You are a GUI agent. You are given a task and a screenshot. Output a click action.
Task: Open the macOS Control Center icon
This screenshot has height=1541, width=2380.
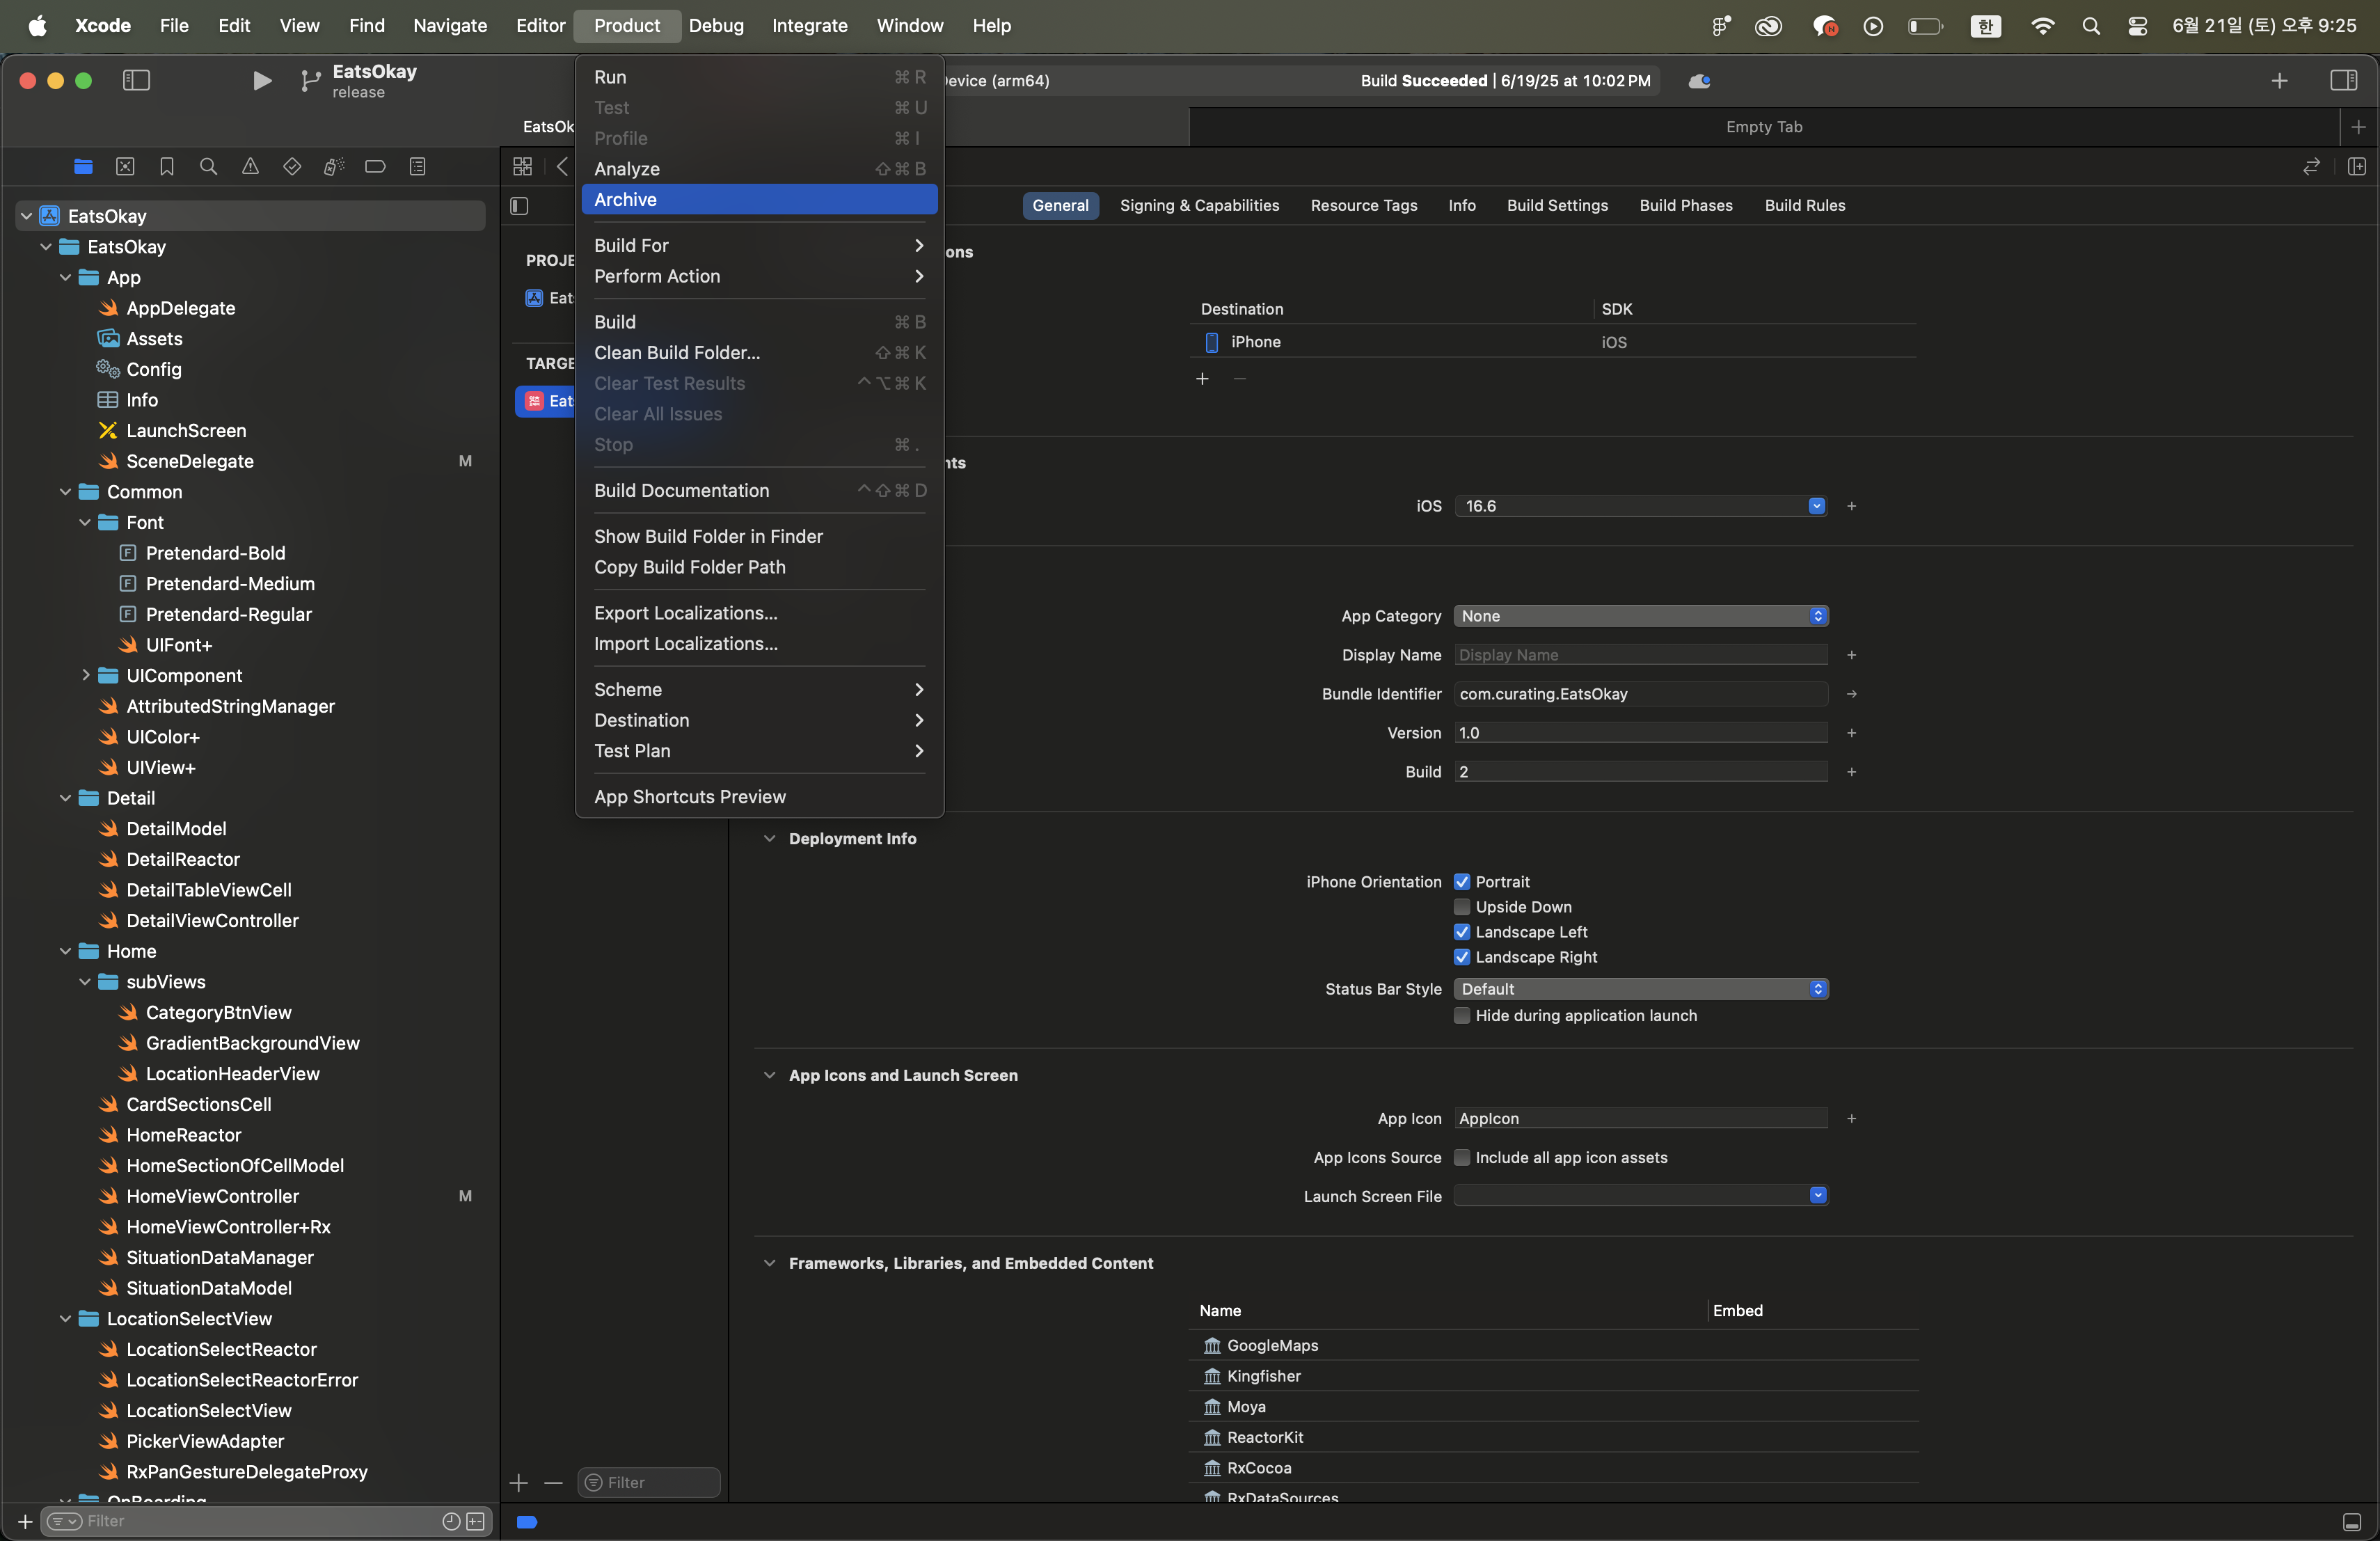click(x=2137, y=26)
